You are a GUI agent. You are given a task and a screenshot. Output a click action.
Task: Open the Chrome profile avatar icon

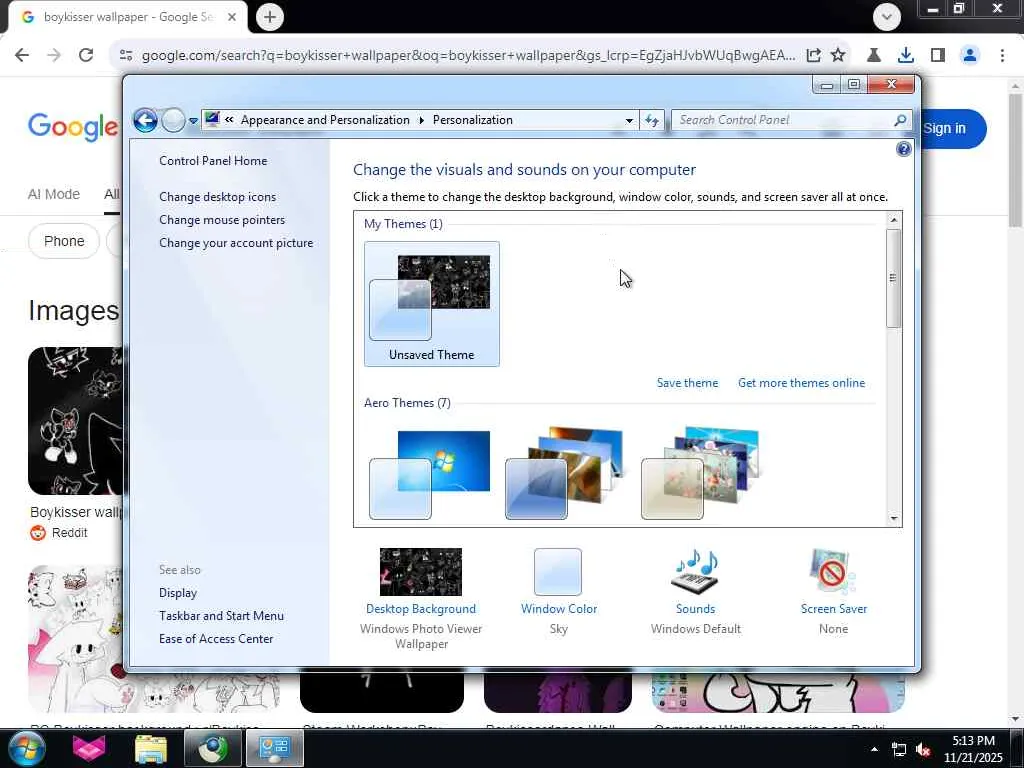(970, 55)
